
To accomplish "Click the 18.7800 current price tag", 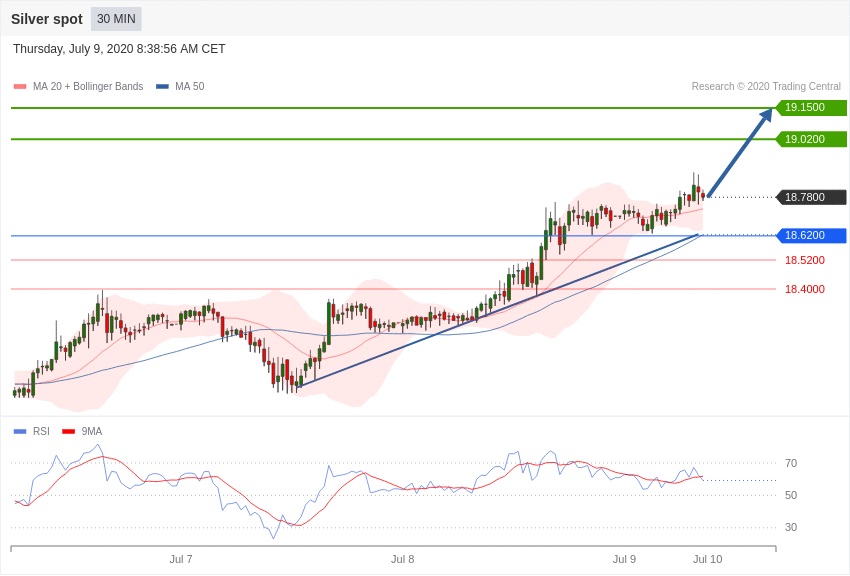I will click(x=810, y=197).
